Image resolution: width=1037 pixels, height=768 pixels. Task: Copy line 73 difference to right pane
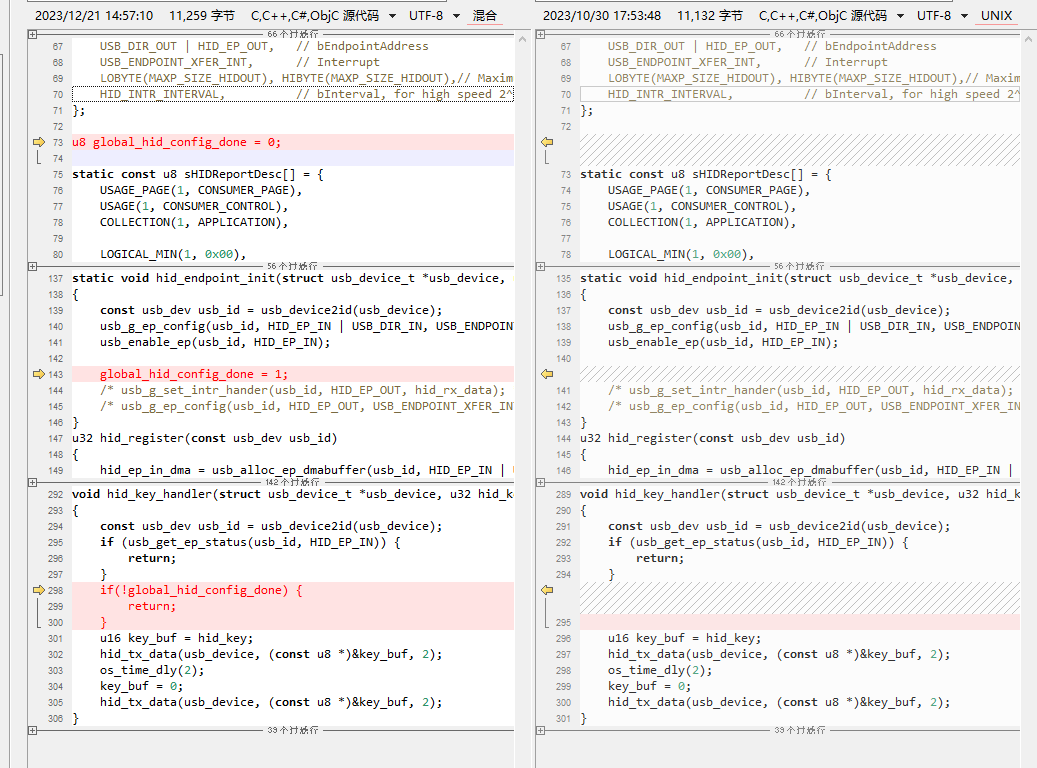(x=38, y=142)
